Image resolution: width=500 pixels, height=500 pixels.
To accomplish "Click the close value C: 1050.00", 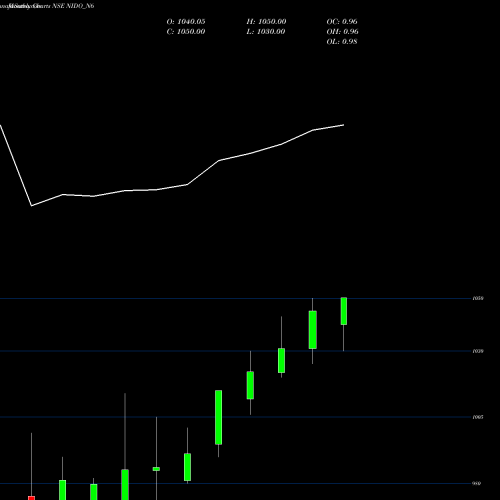I will click(186, 32).
